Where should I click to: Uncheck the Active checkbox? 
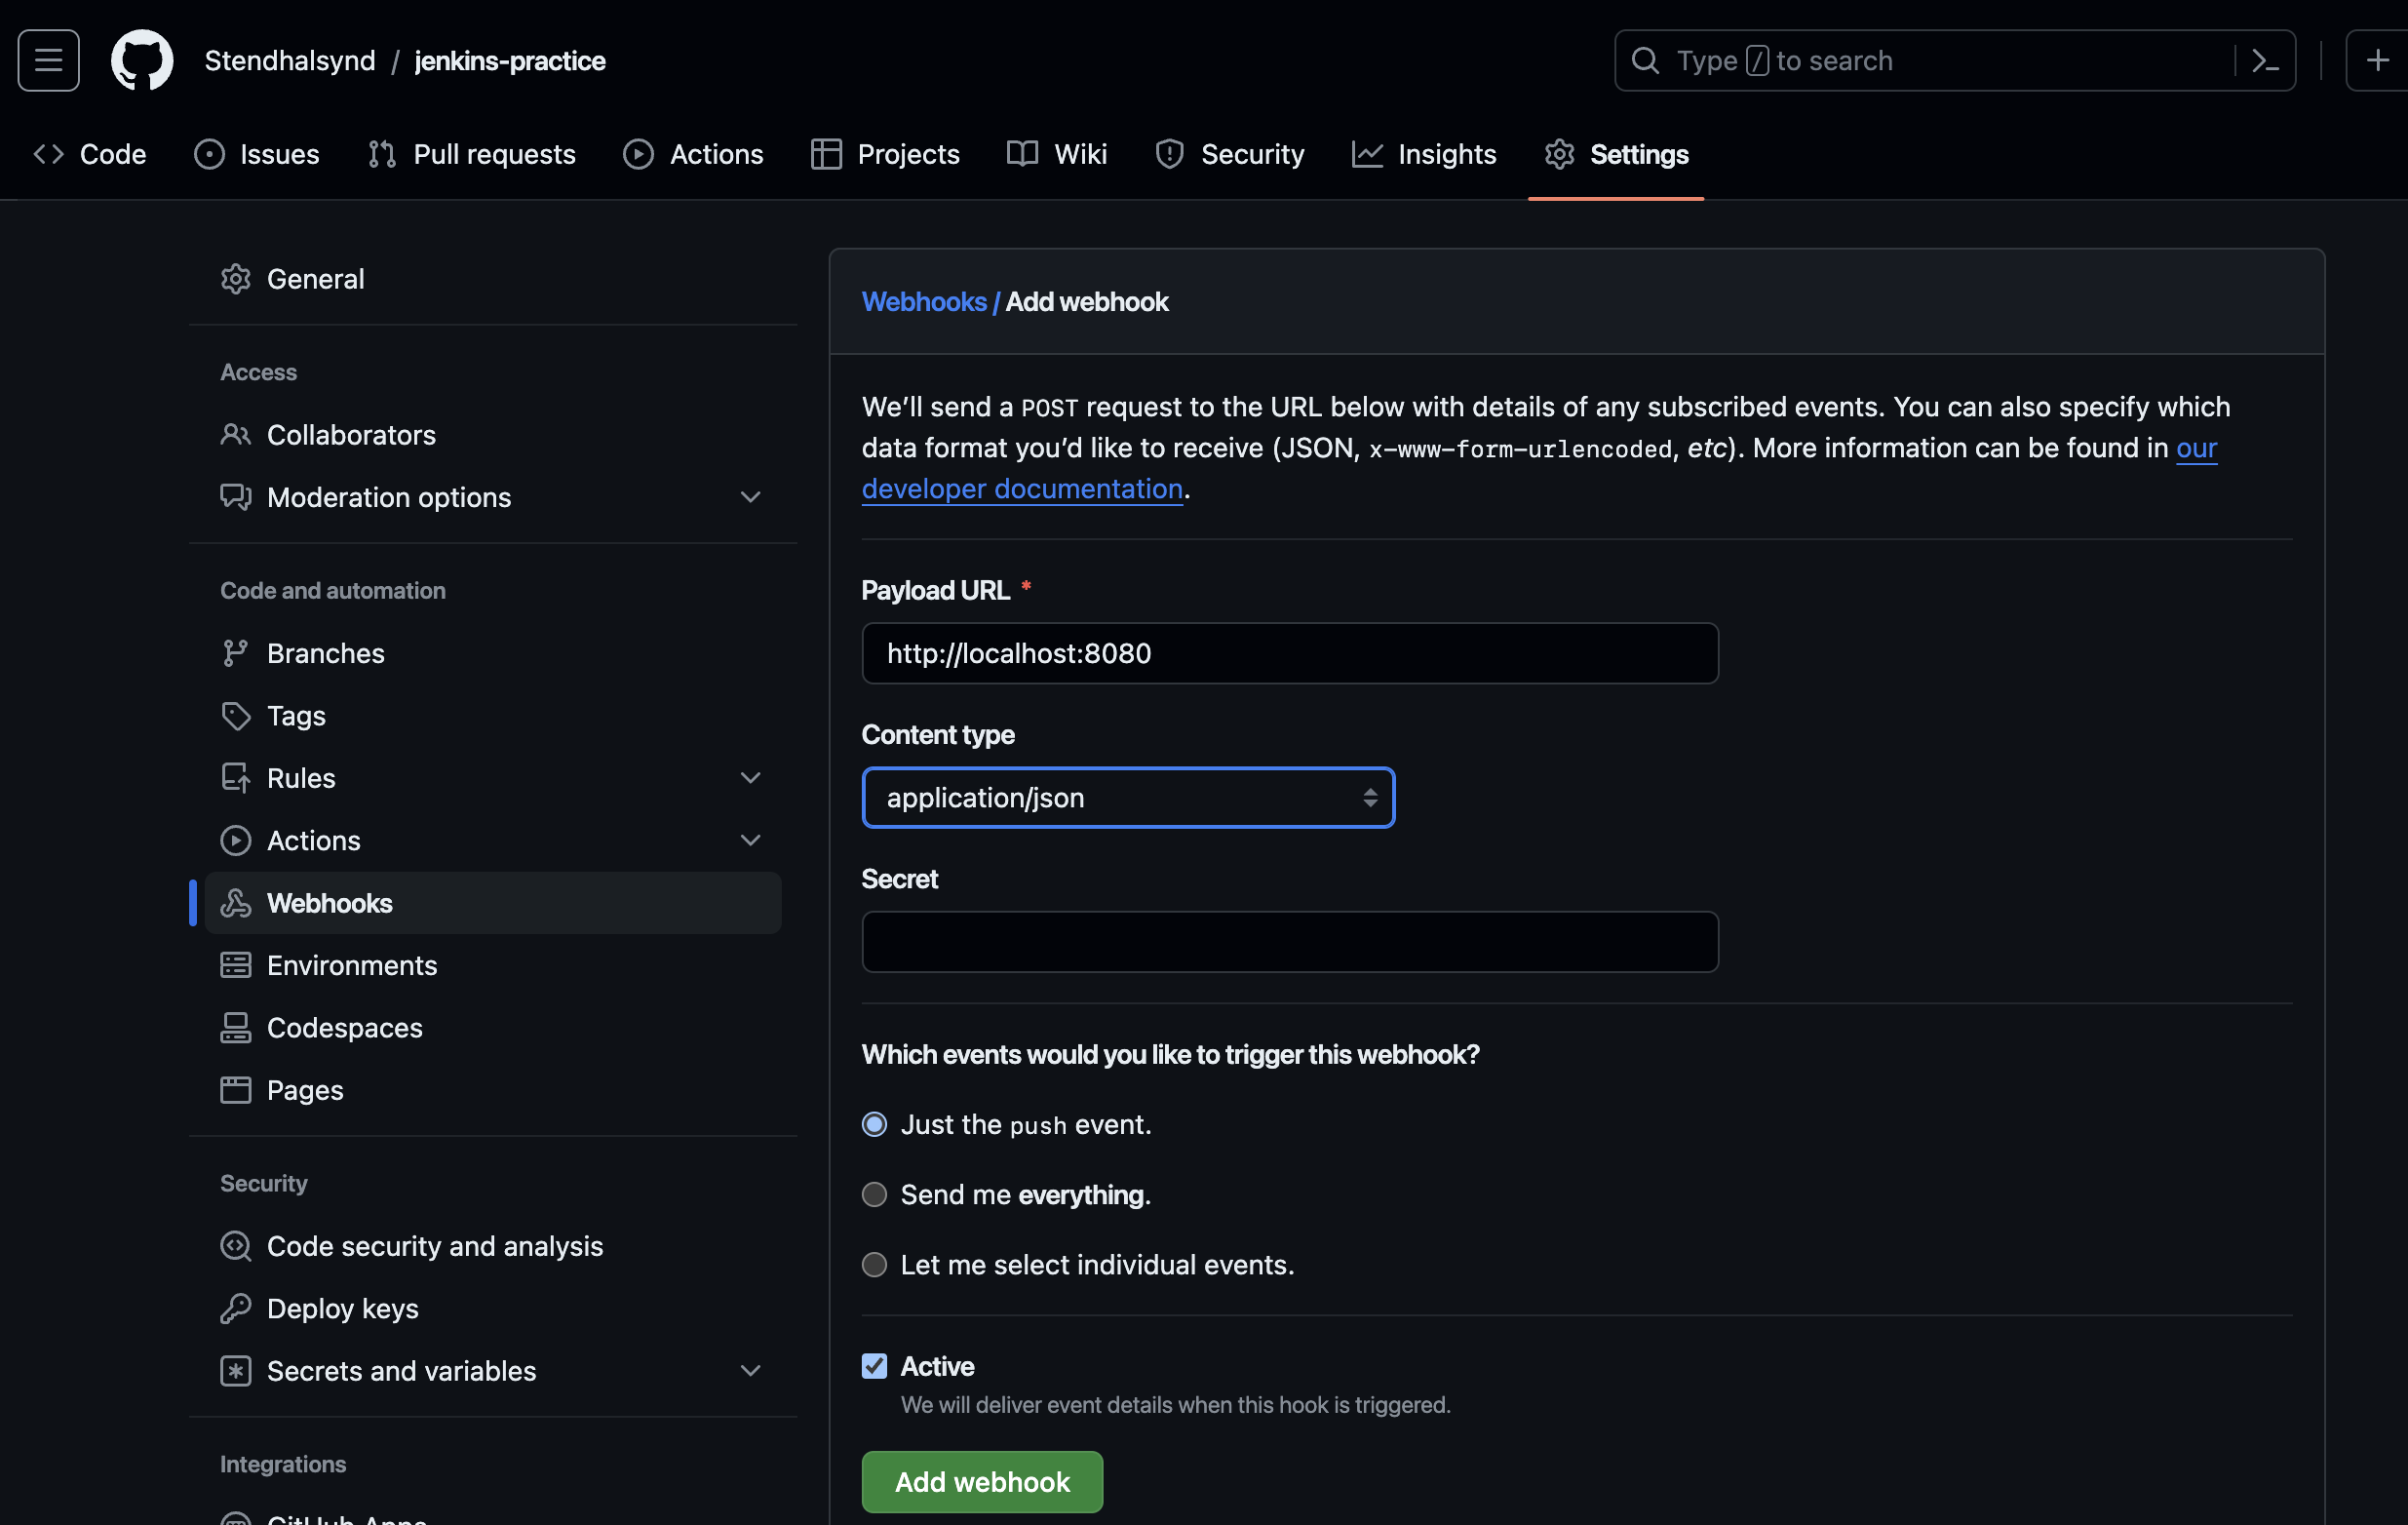(874, 1366)
